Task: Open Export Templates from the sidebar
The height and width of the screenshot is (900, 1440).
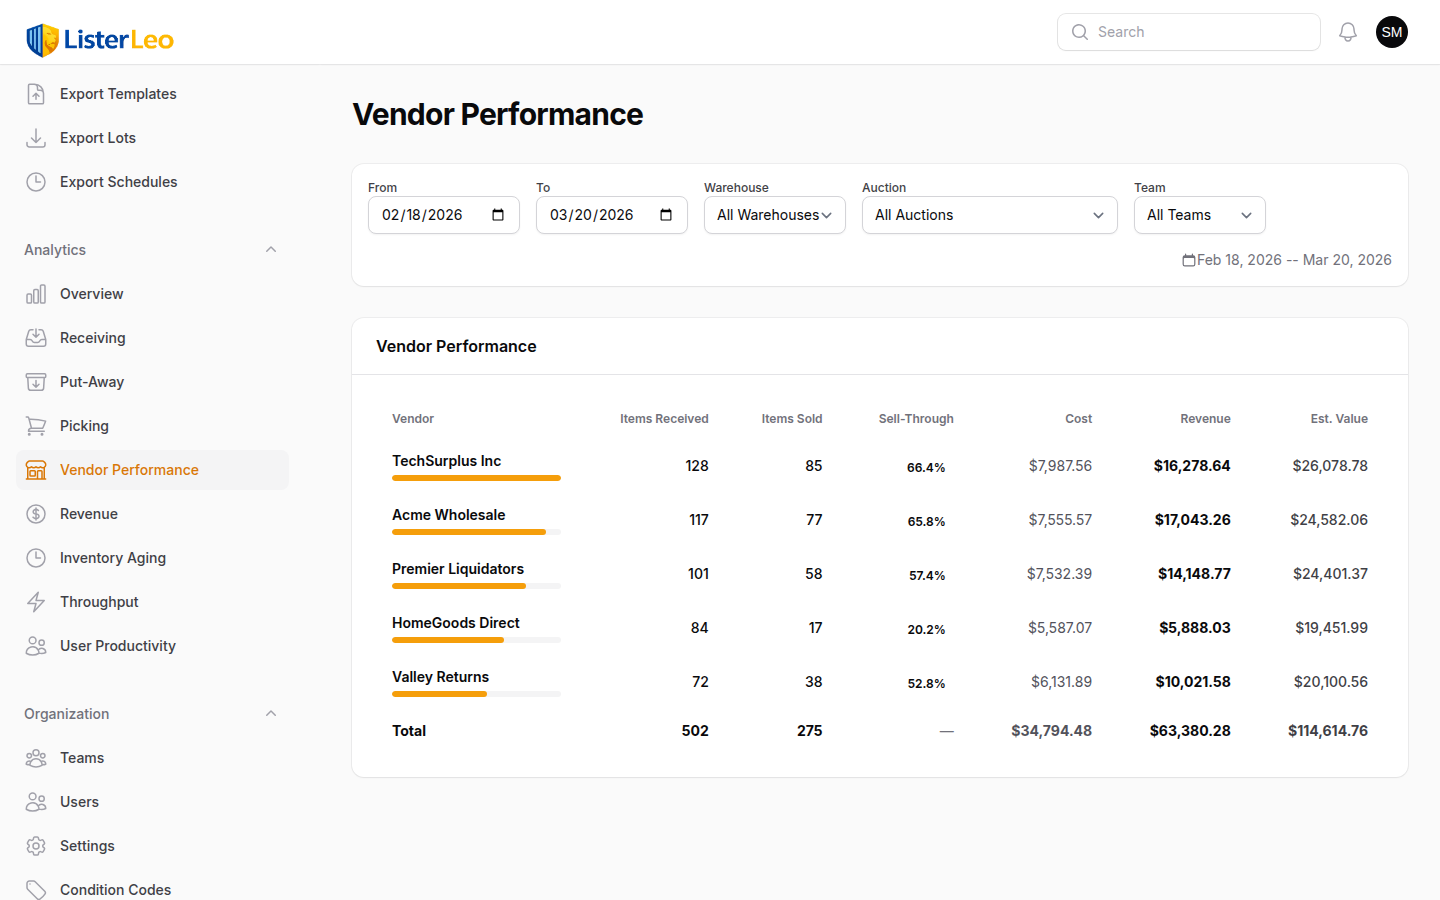Action: pos(118,94)
